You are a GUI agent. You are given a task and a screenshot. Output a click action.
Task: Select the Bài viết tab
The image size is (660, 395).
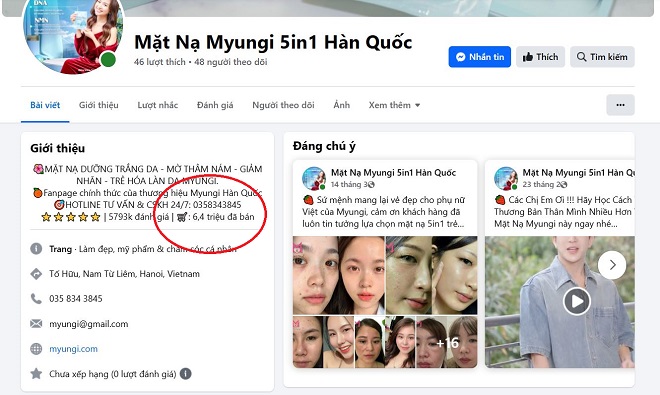[x=45, y=105]
